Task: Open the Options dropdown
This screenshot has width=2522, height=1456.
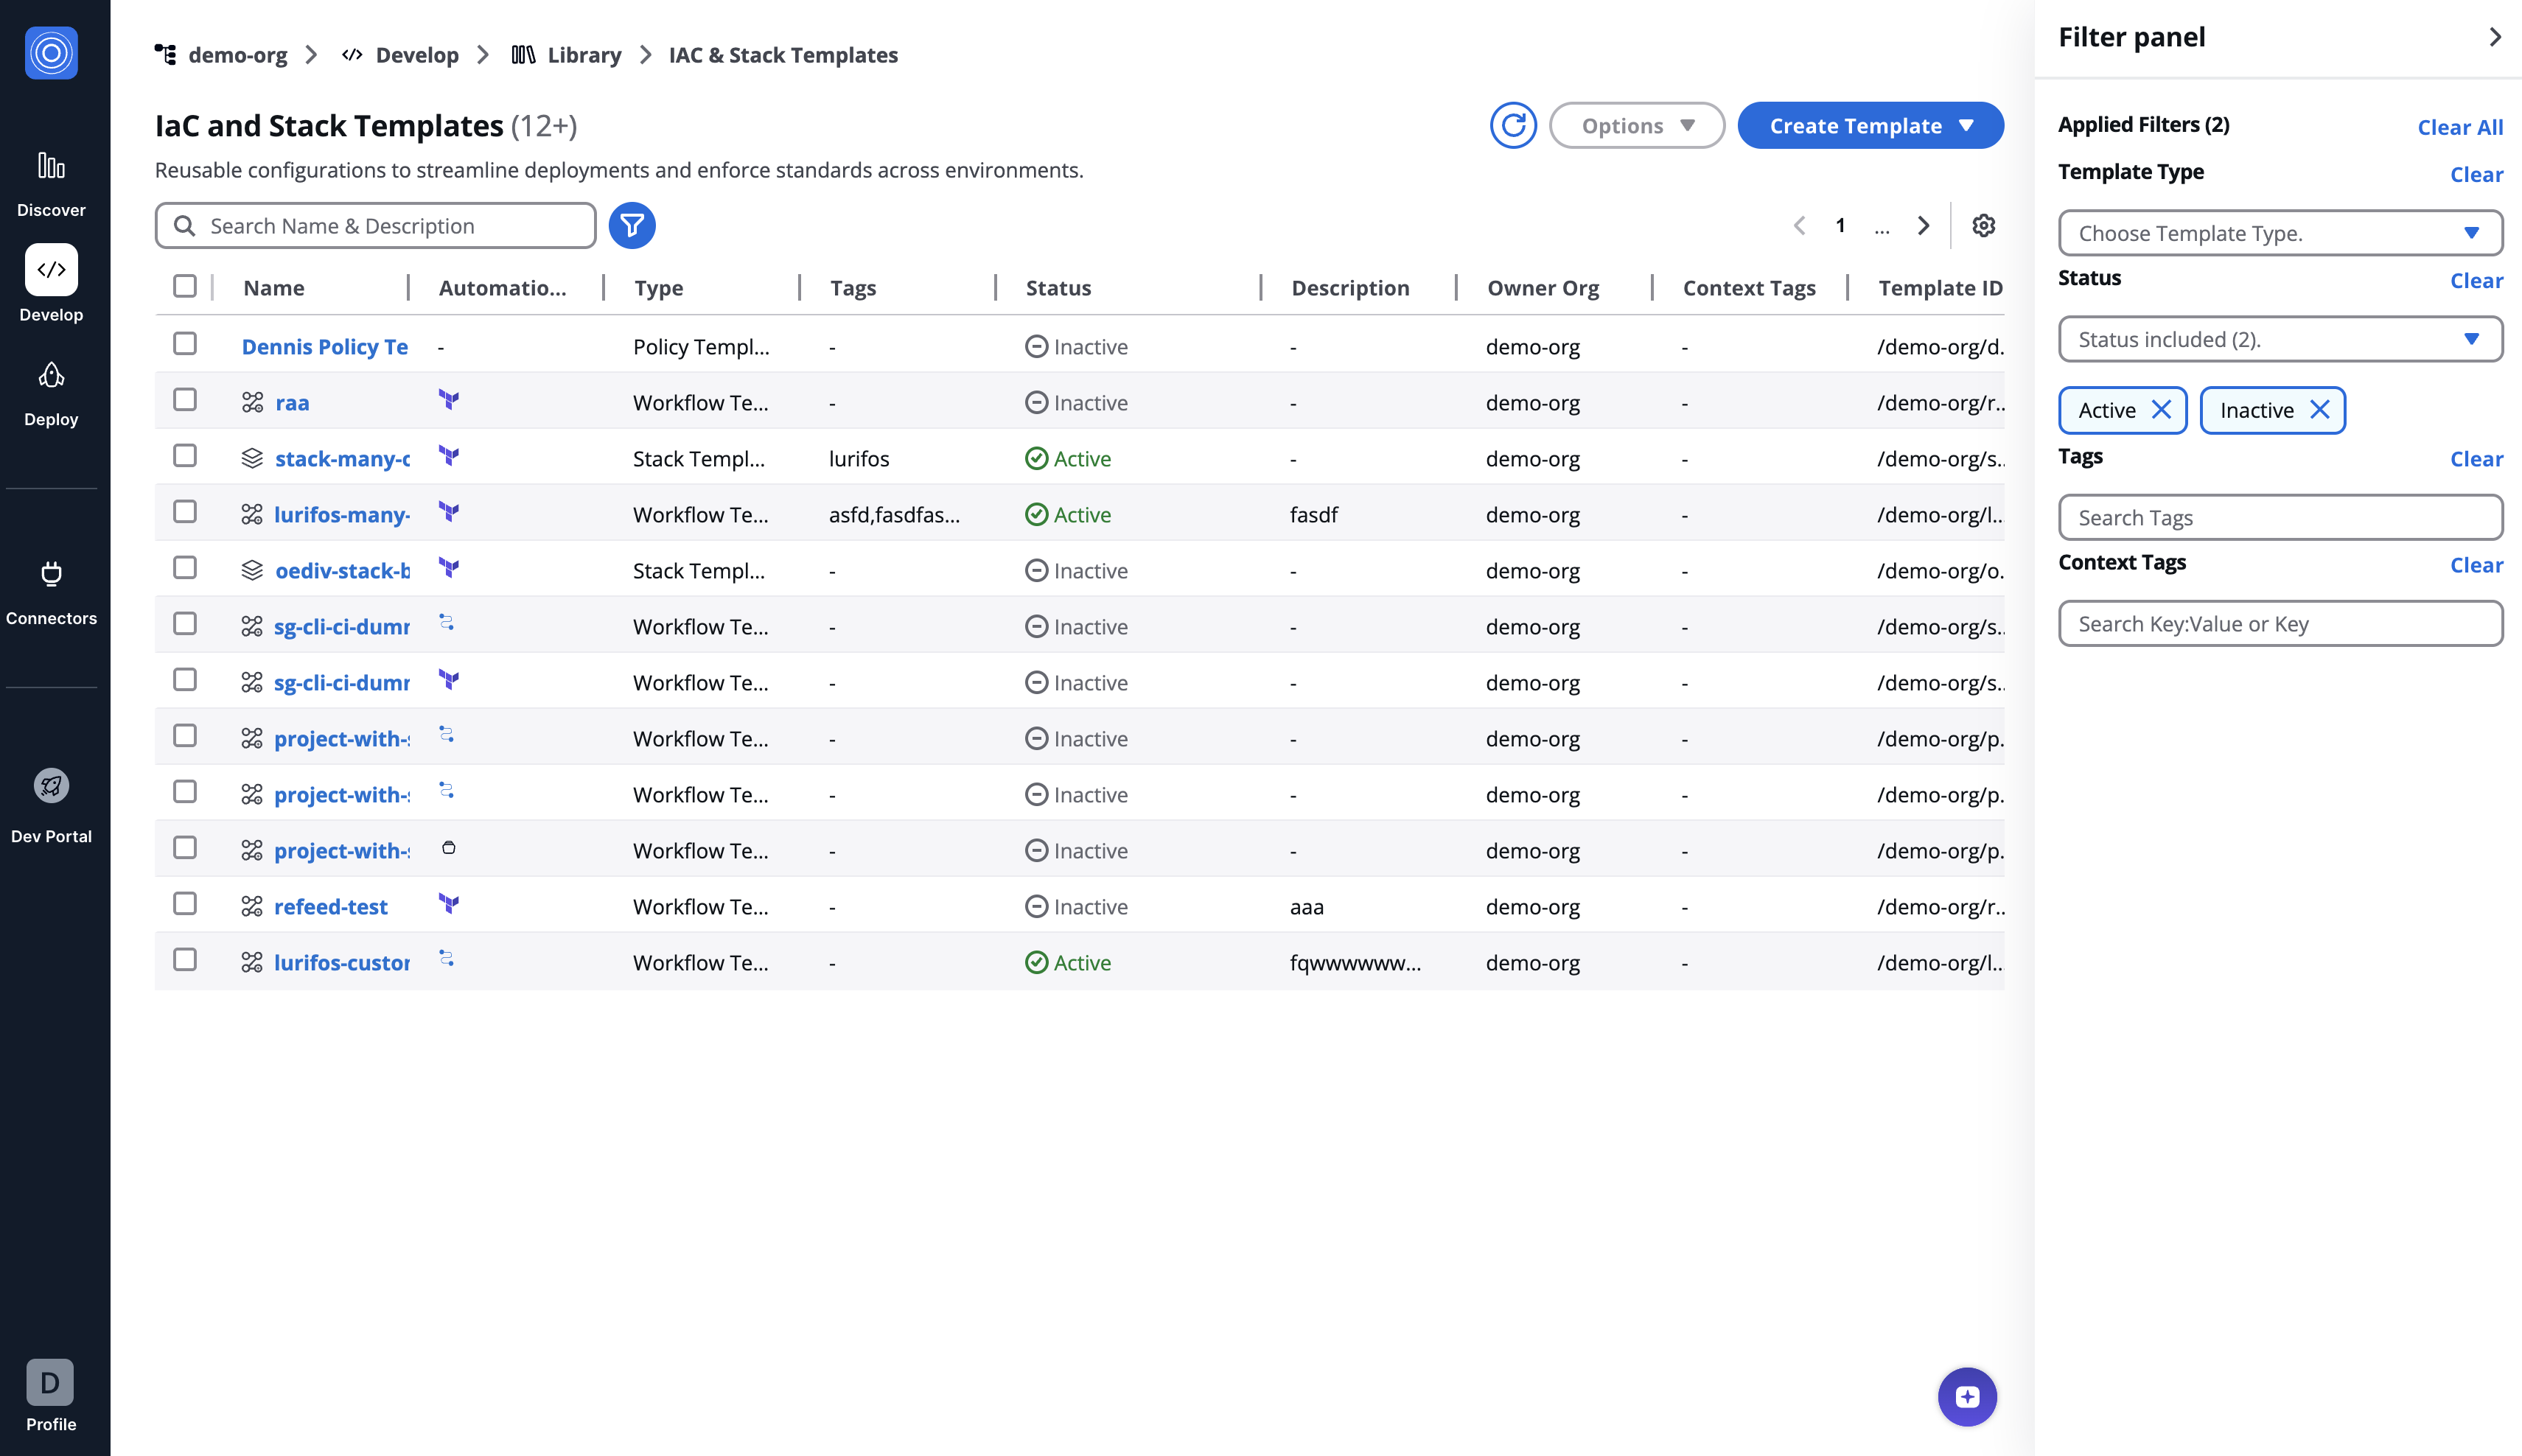Action: (x=1636, y=125)
